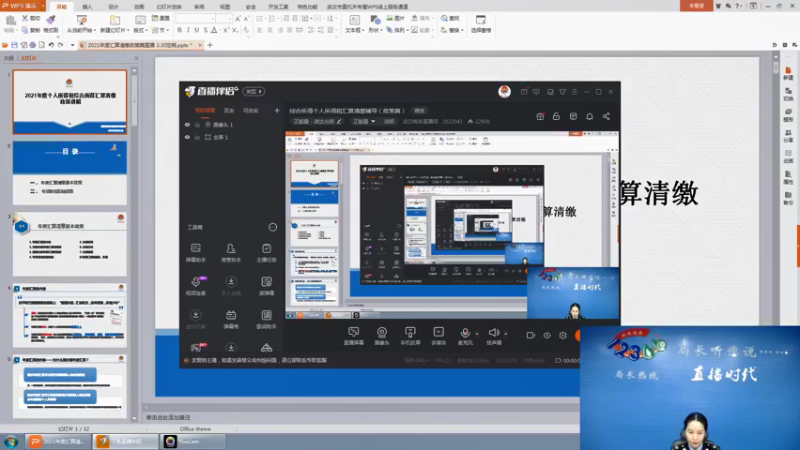The height and width of the screenshot is (450, 800).
Task: Click the Redo arrow in quick access toolbar
Action: pyautogui.click(x=60, y=45)
